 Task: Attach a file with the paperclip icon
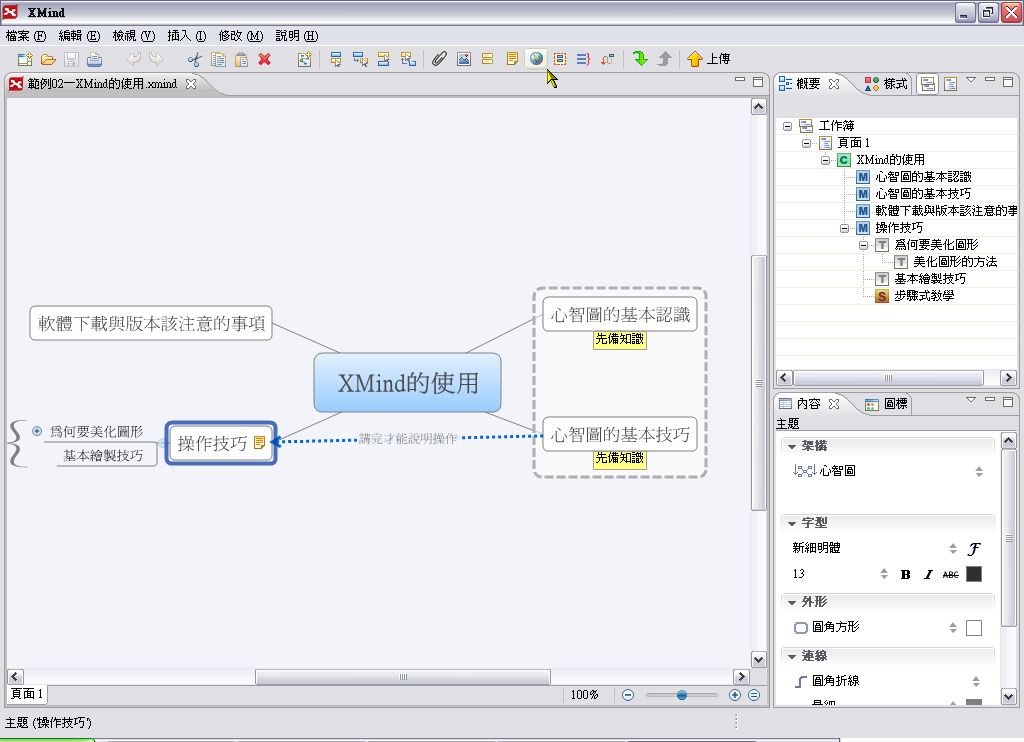pos(440,59)
